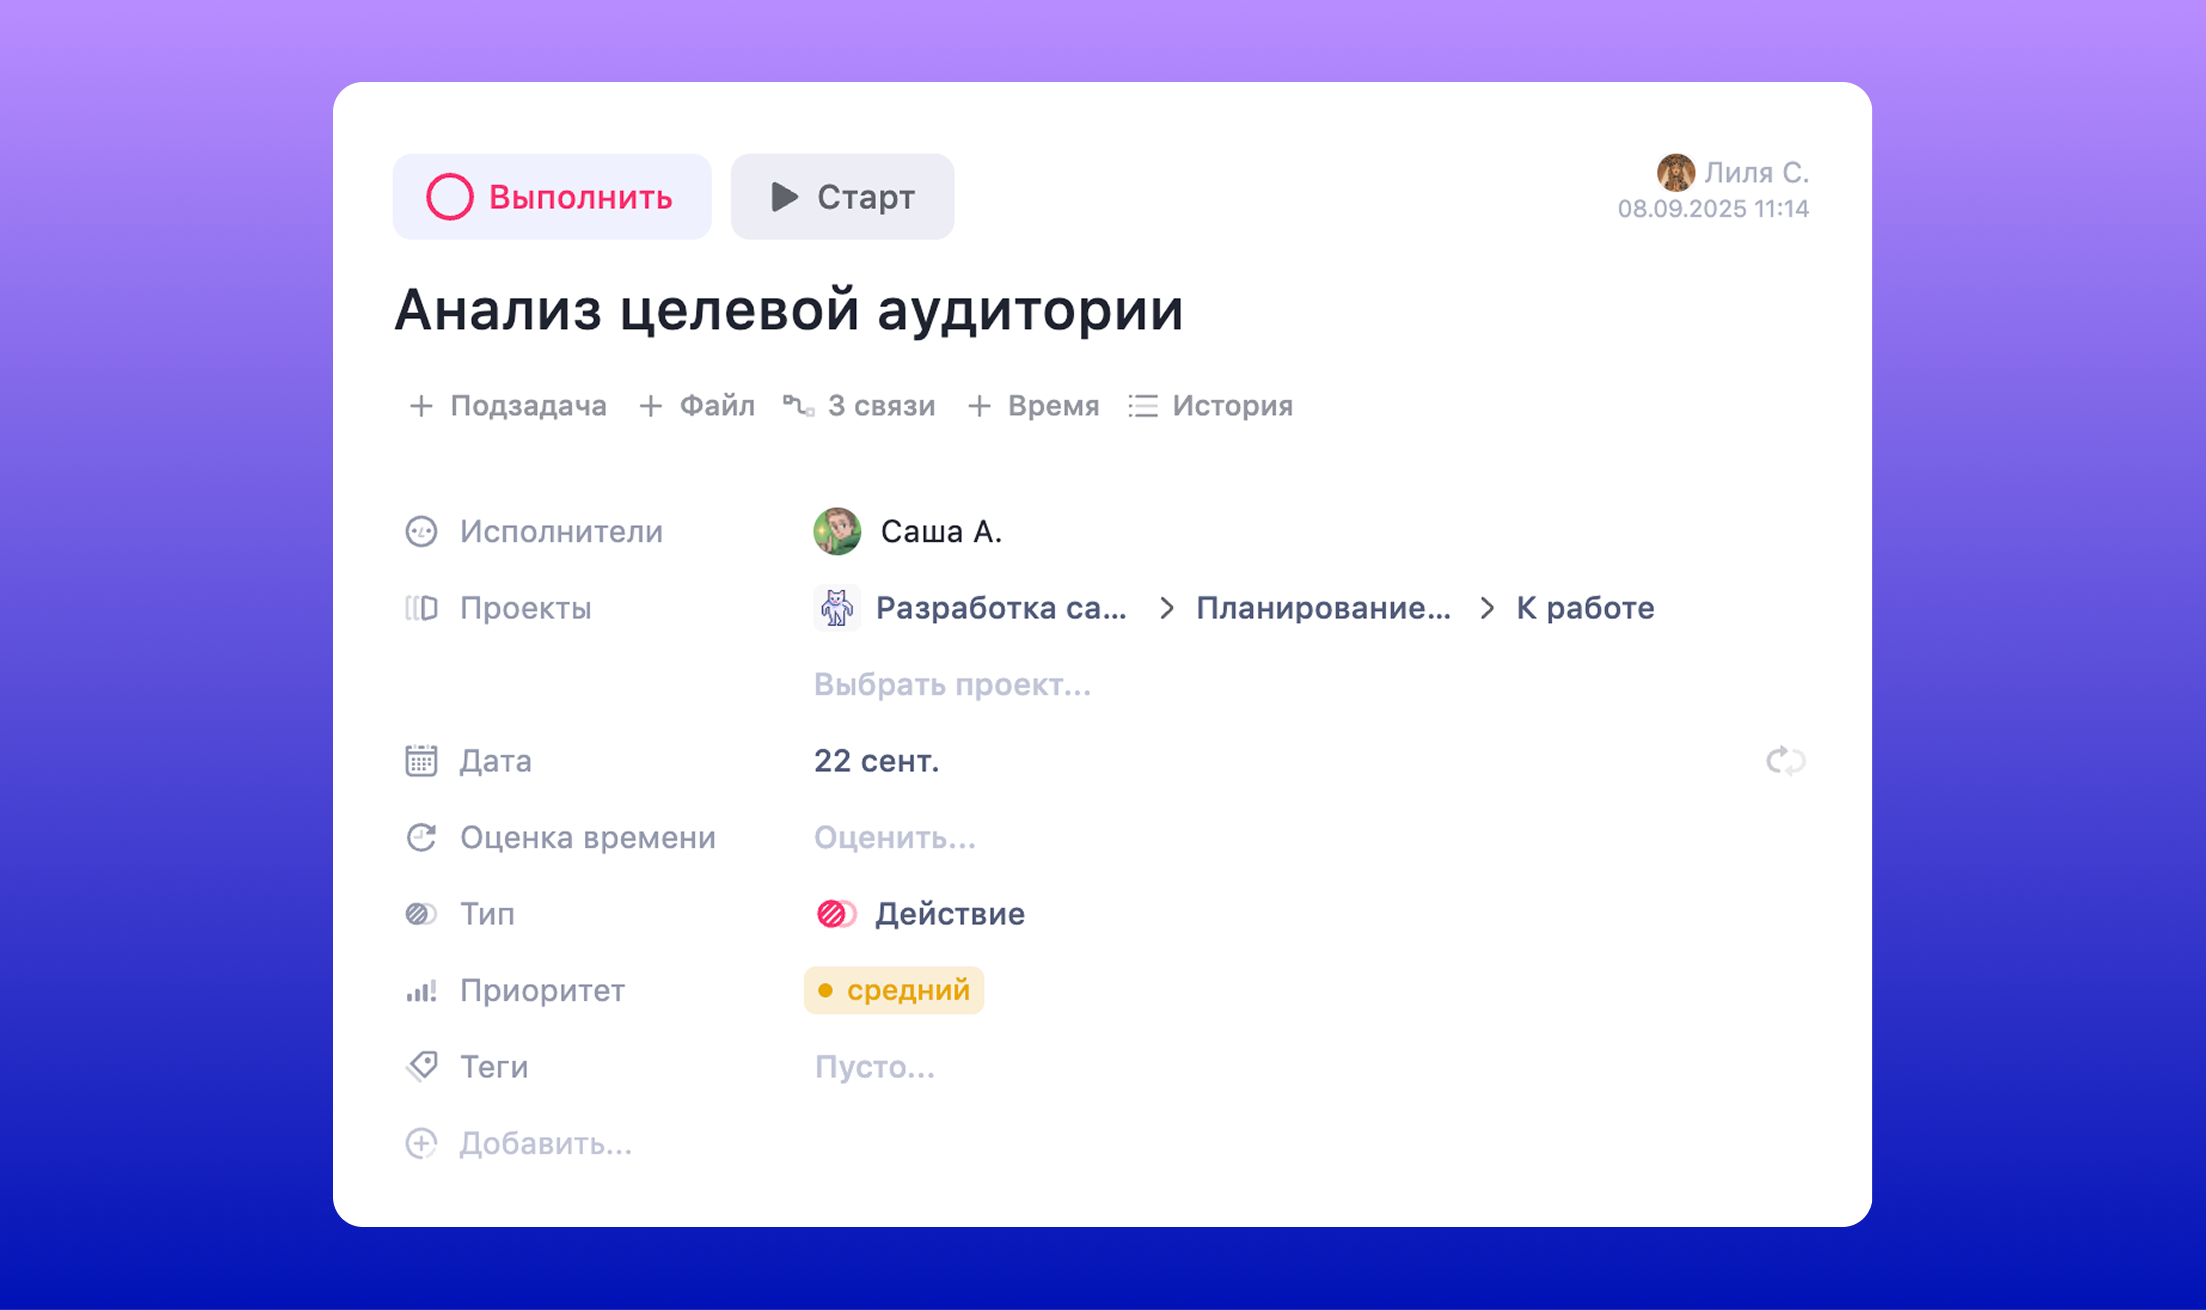Click the К работе breadcrumb link

click(1583, 607)
